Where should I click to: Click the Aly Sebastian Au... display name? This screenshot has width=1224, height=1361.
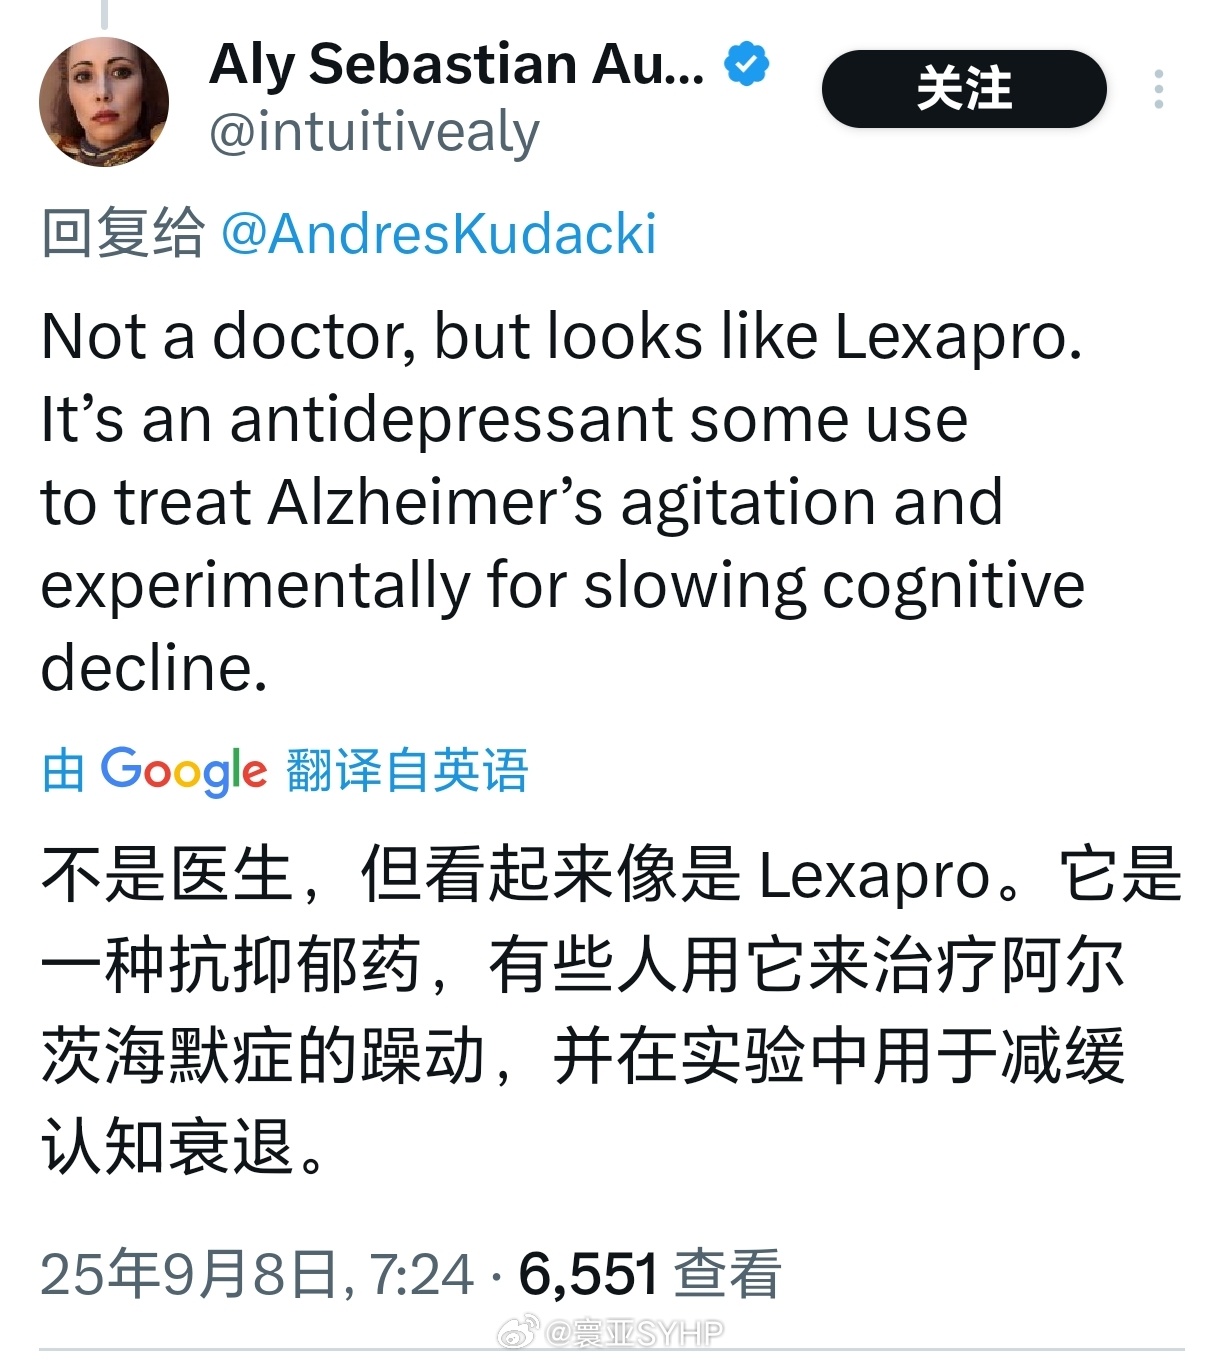(457, 65)
